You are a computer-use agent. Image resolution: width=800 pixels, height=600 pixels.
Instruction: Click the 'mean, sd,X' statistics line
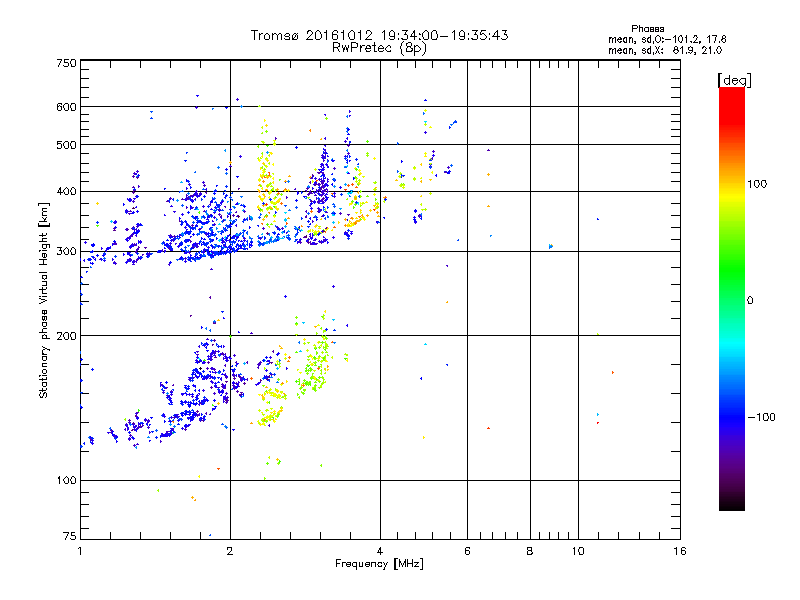tap(665, 50)
